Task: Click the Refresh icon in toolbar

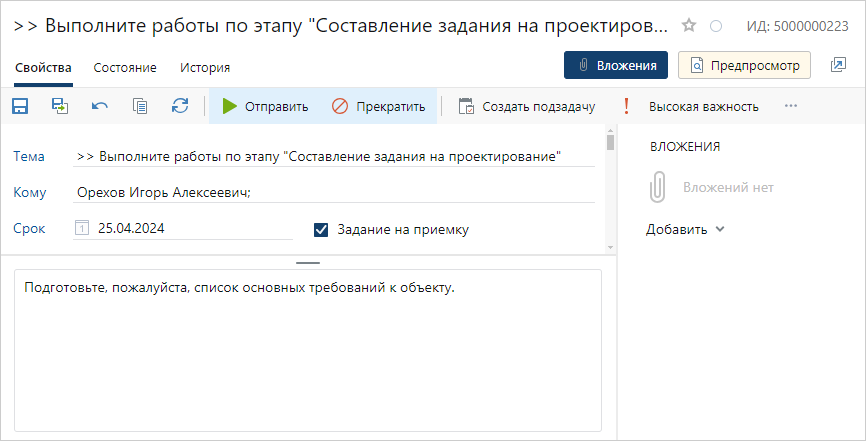Action: pos(180,106)
